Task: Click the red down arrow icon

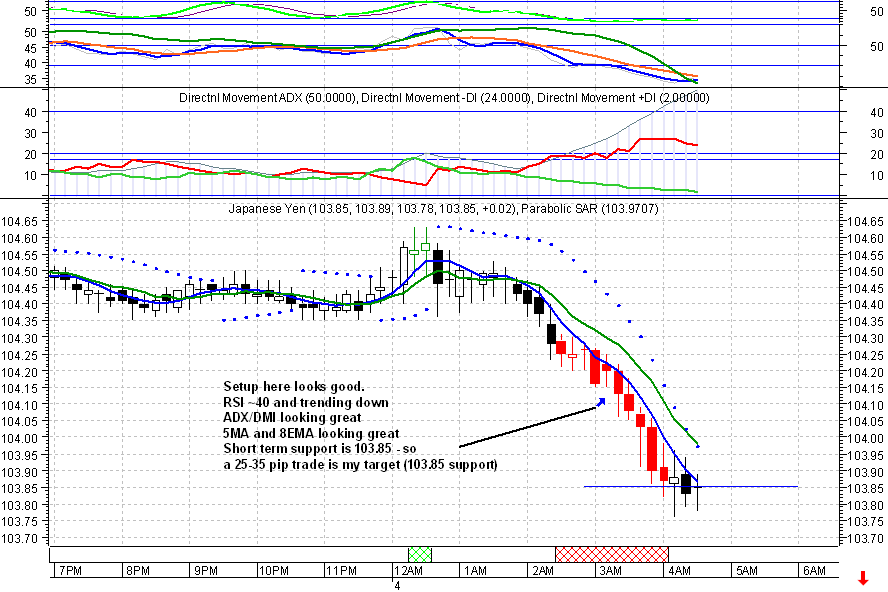Action: (863, 578)
